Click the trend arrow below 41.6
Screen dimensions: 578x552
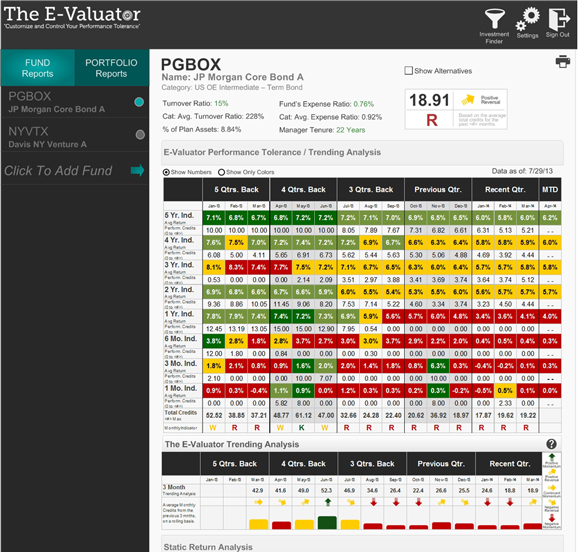pos(281,502)
